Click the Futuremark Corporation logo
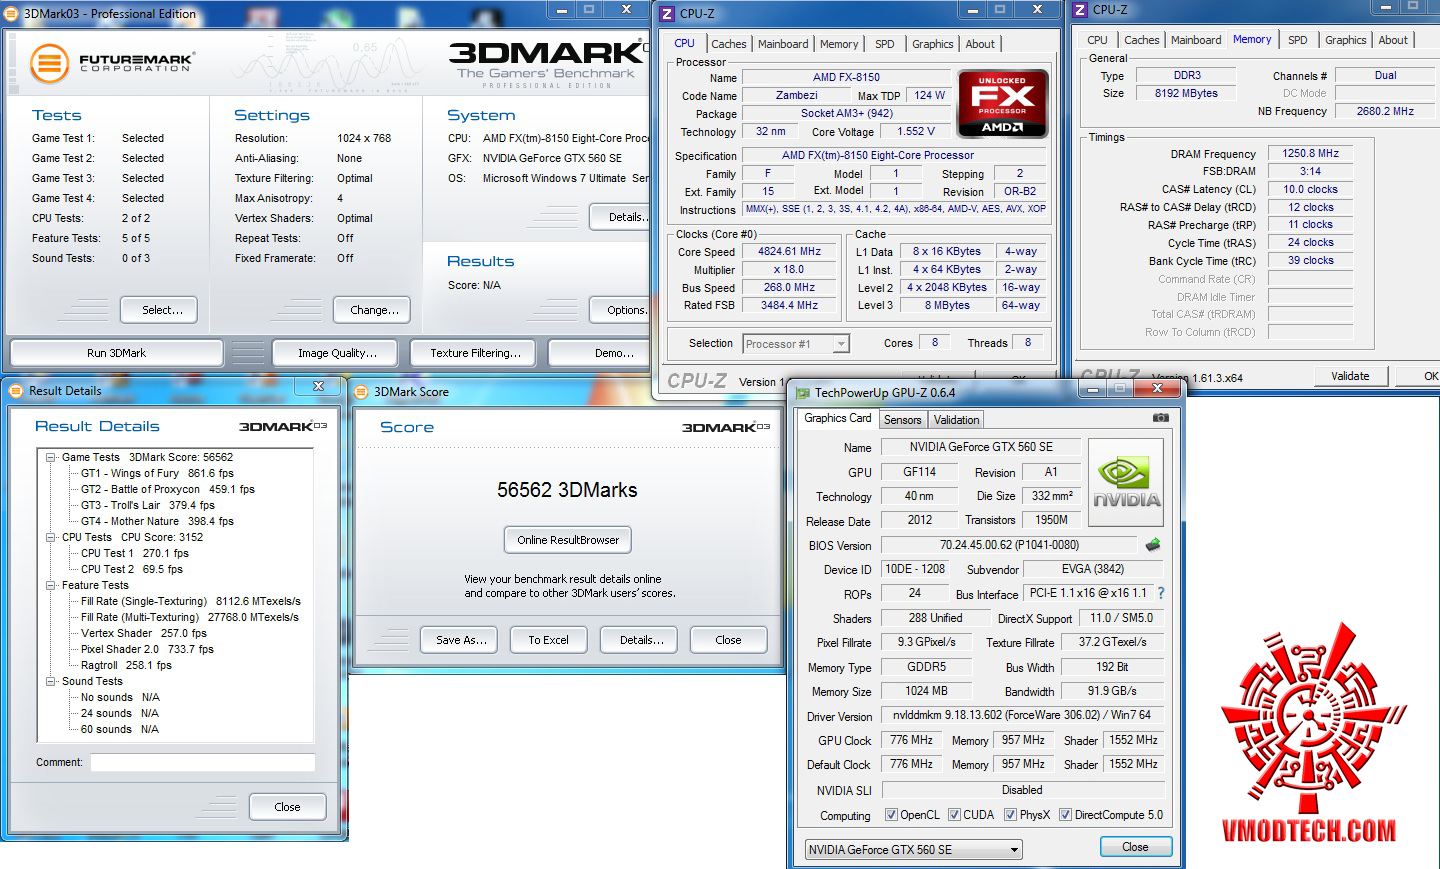The image size is (1440, 869). [111, 63]
